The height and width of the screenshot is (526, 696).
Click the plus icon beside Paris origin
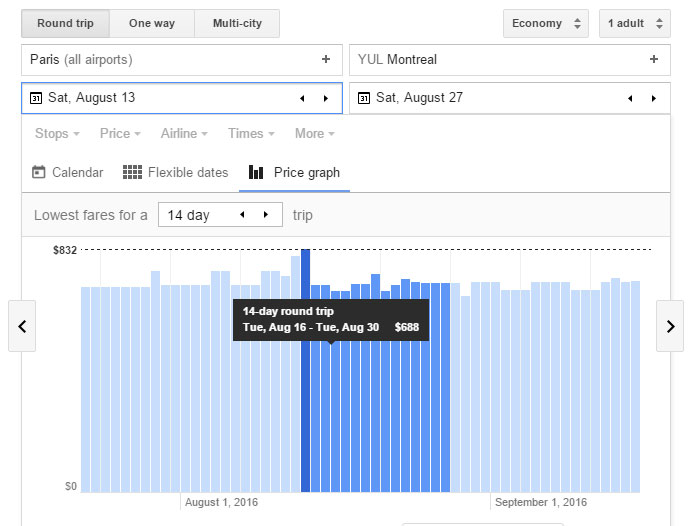tap(326, 59)
